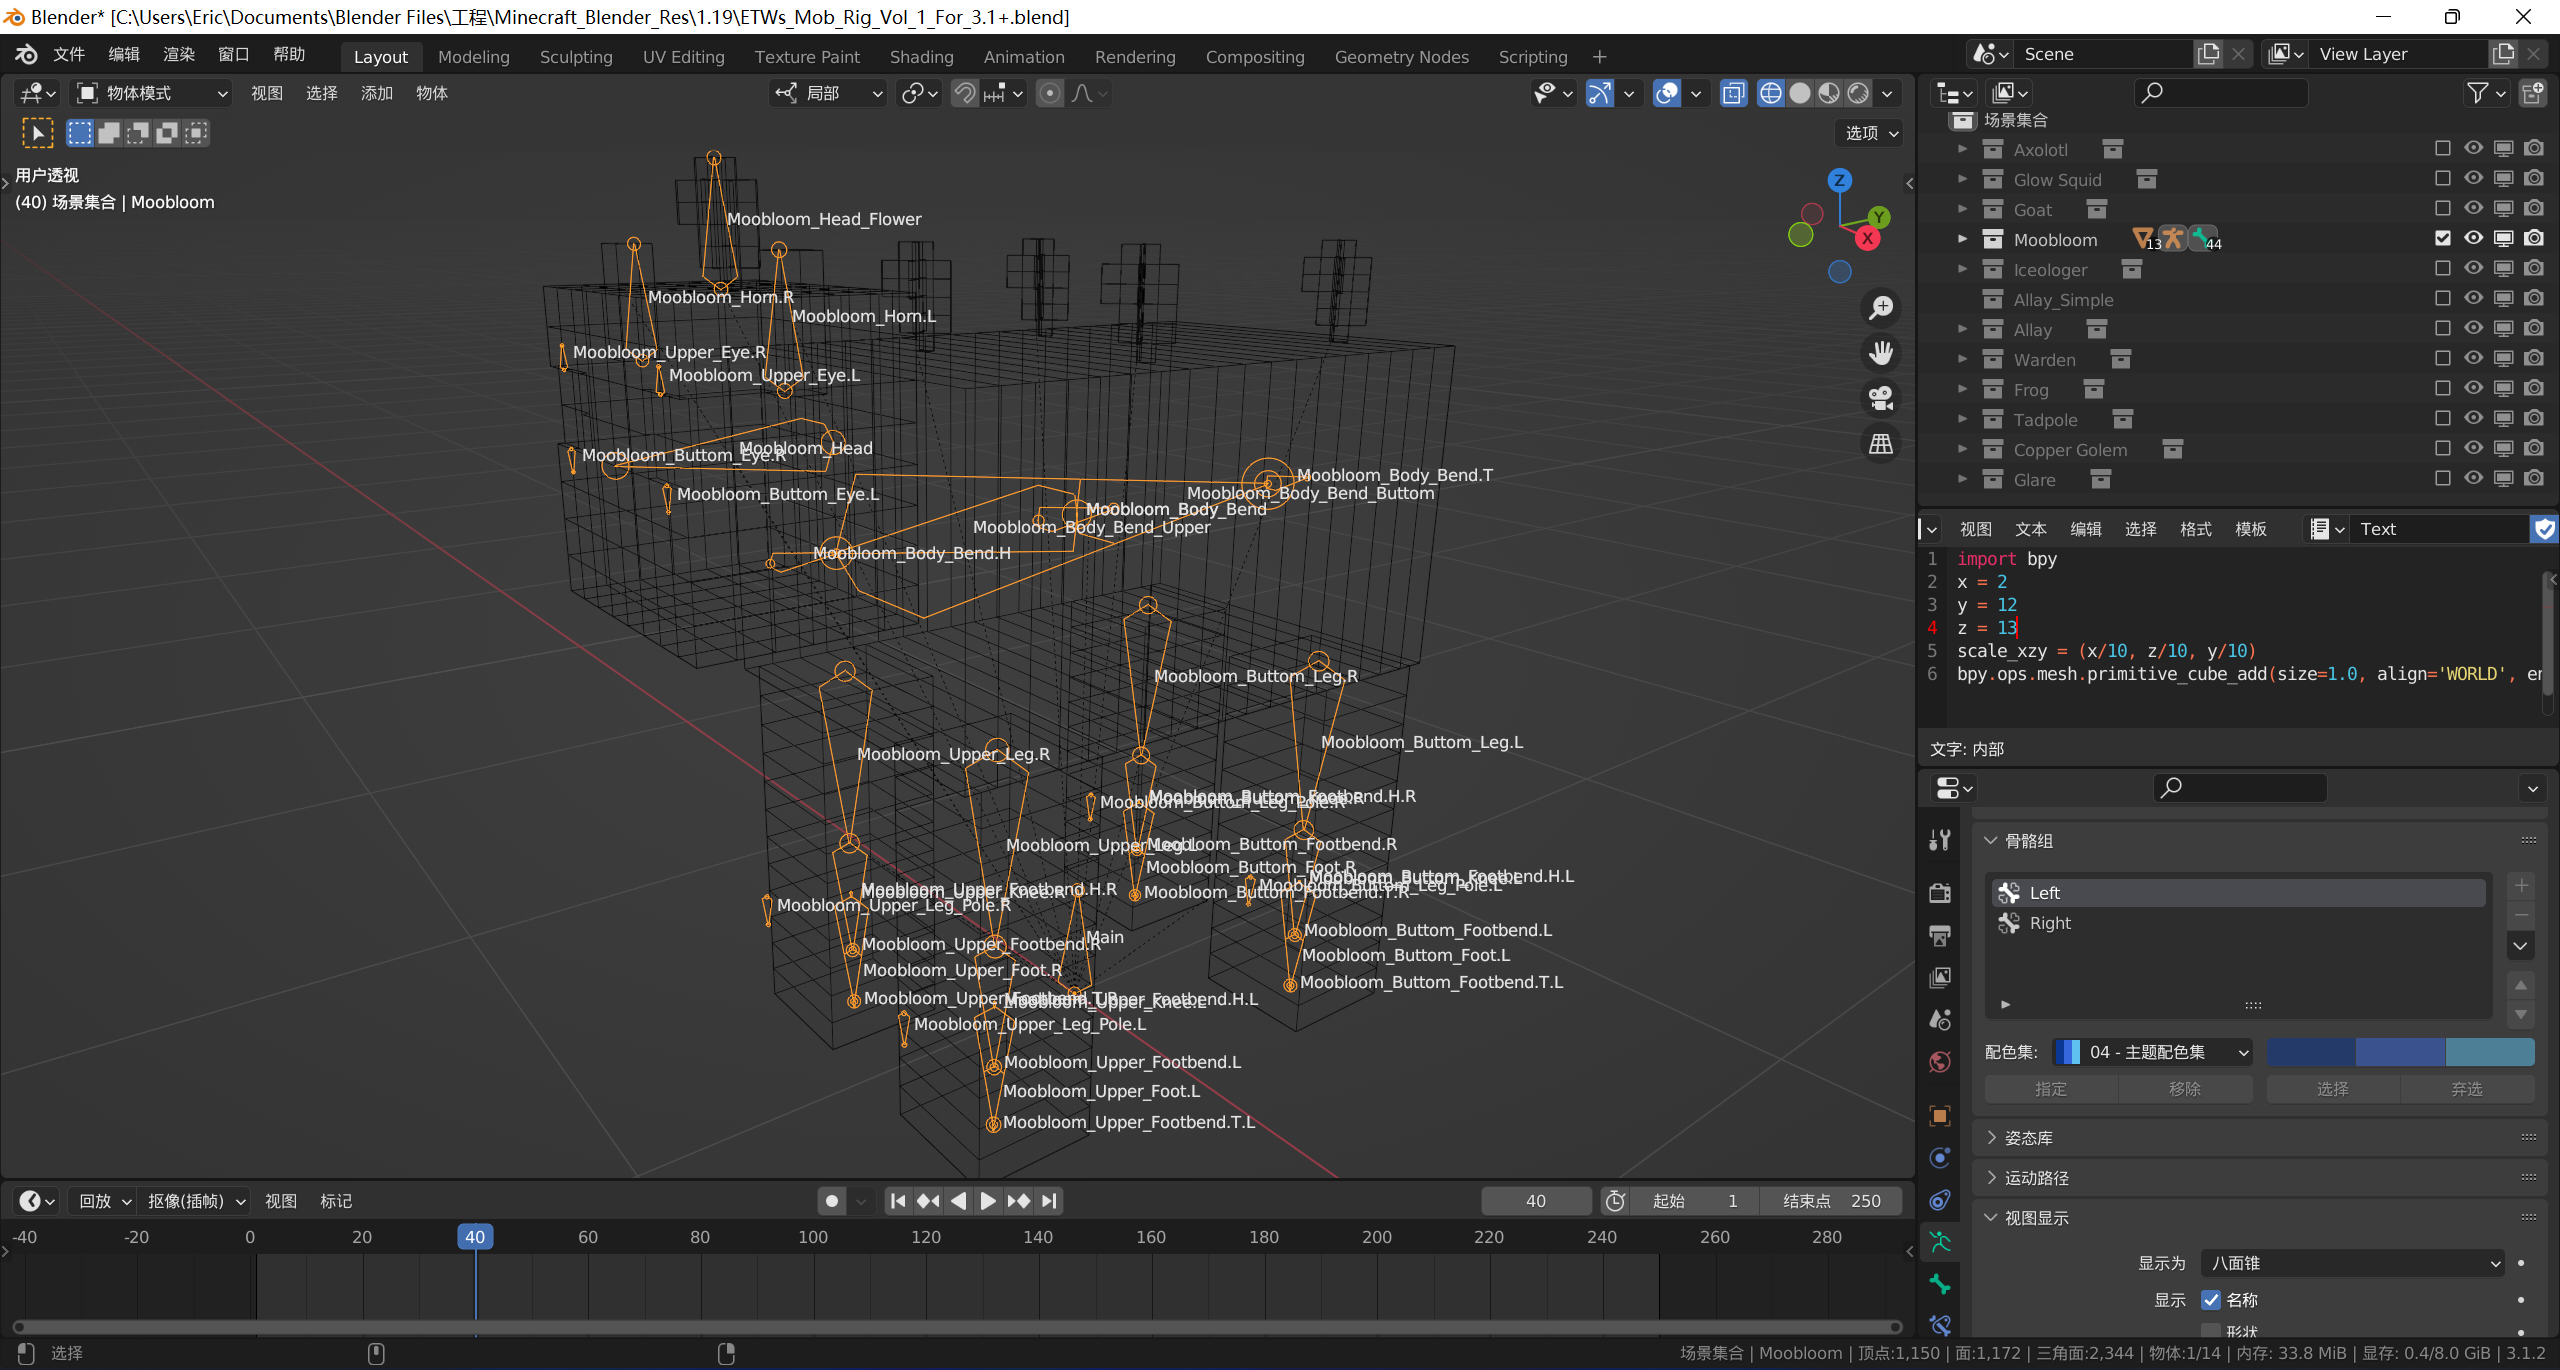Click the Select bone group button
2560x1370 pixels.
click(2332, 1089)
